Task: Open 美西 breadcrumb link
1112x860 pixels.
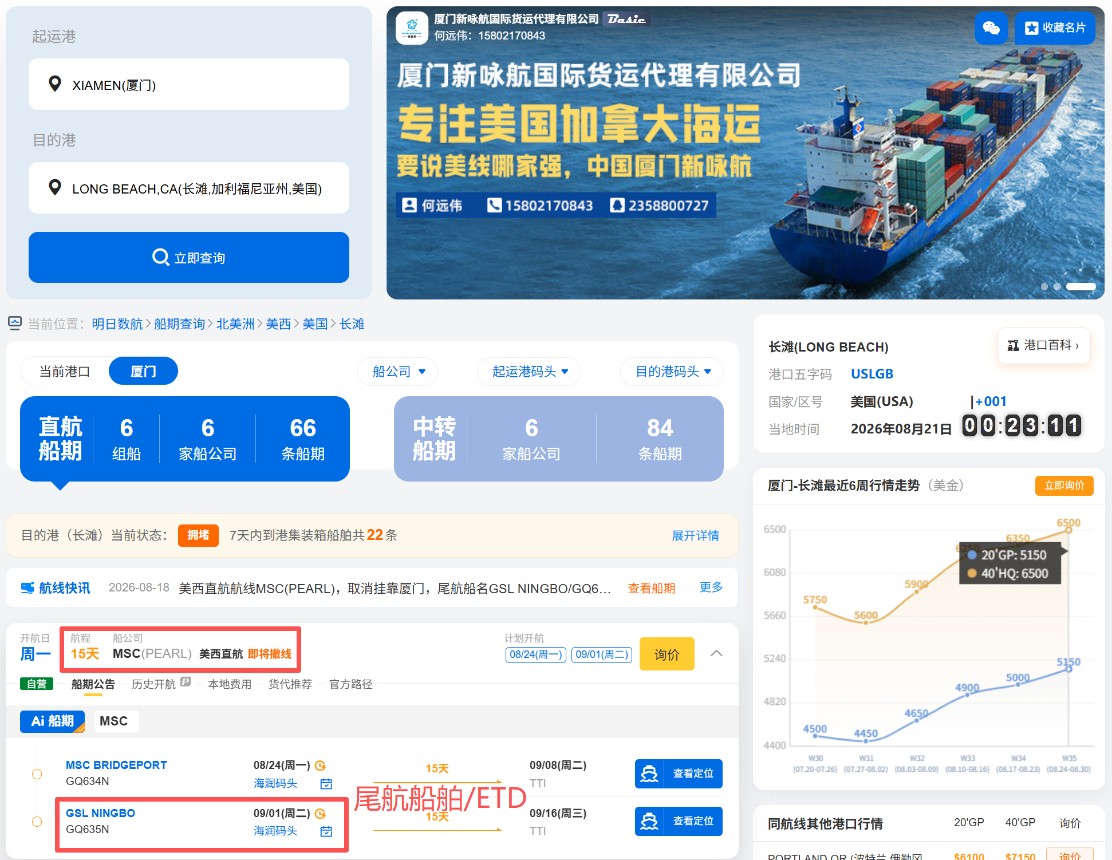Action: point(278,324)
